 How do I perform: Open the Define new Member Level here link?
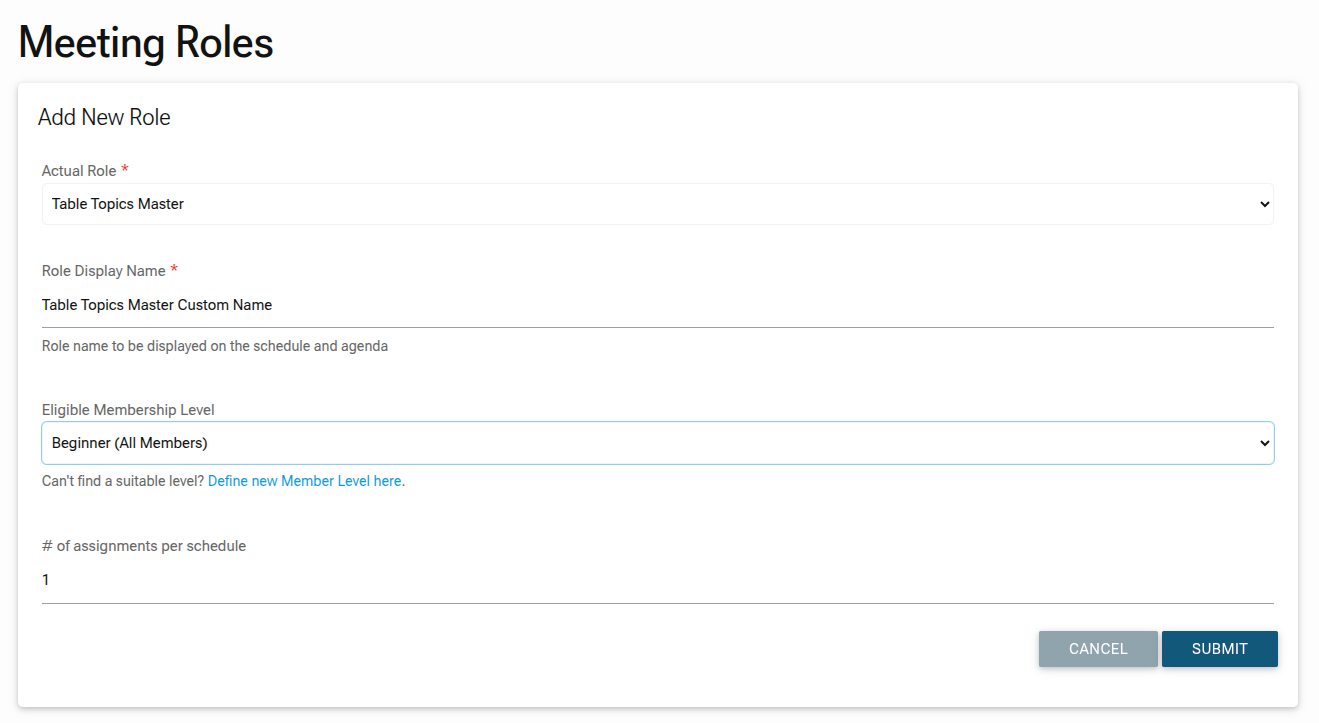(x=304, y=481)
